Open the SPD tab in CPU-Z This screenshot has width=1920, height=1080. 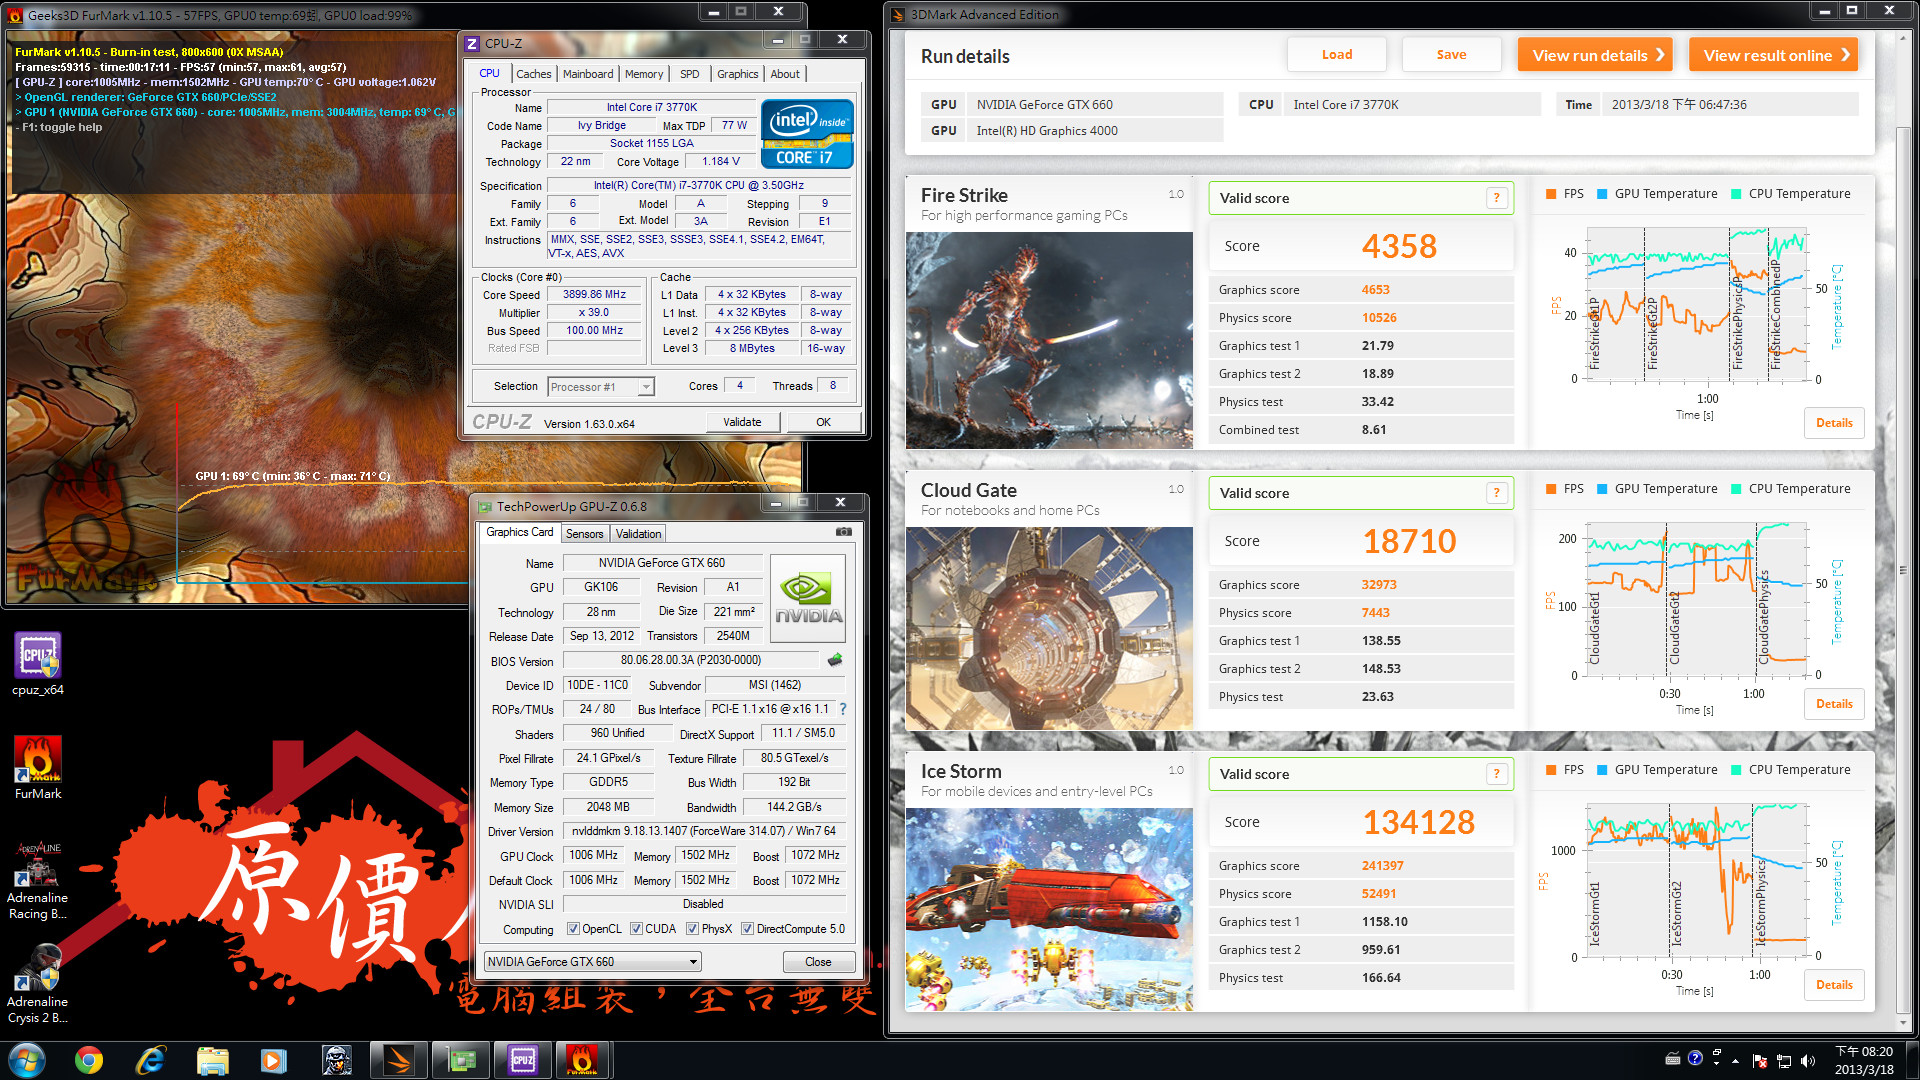point(690,74)
